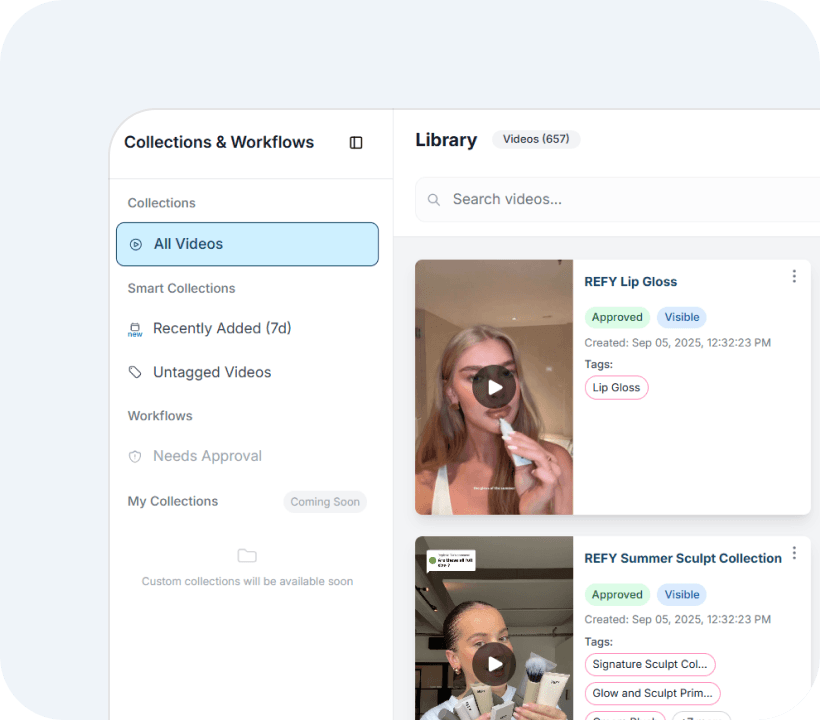Click Created date on Summer Sculpt Collection card
Image resolution: width=820 pixels, height=720 pixels.
(x=677, y=620)
